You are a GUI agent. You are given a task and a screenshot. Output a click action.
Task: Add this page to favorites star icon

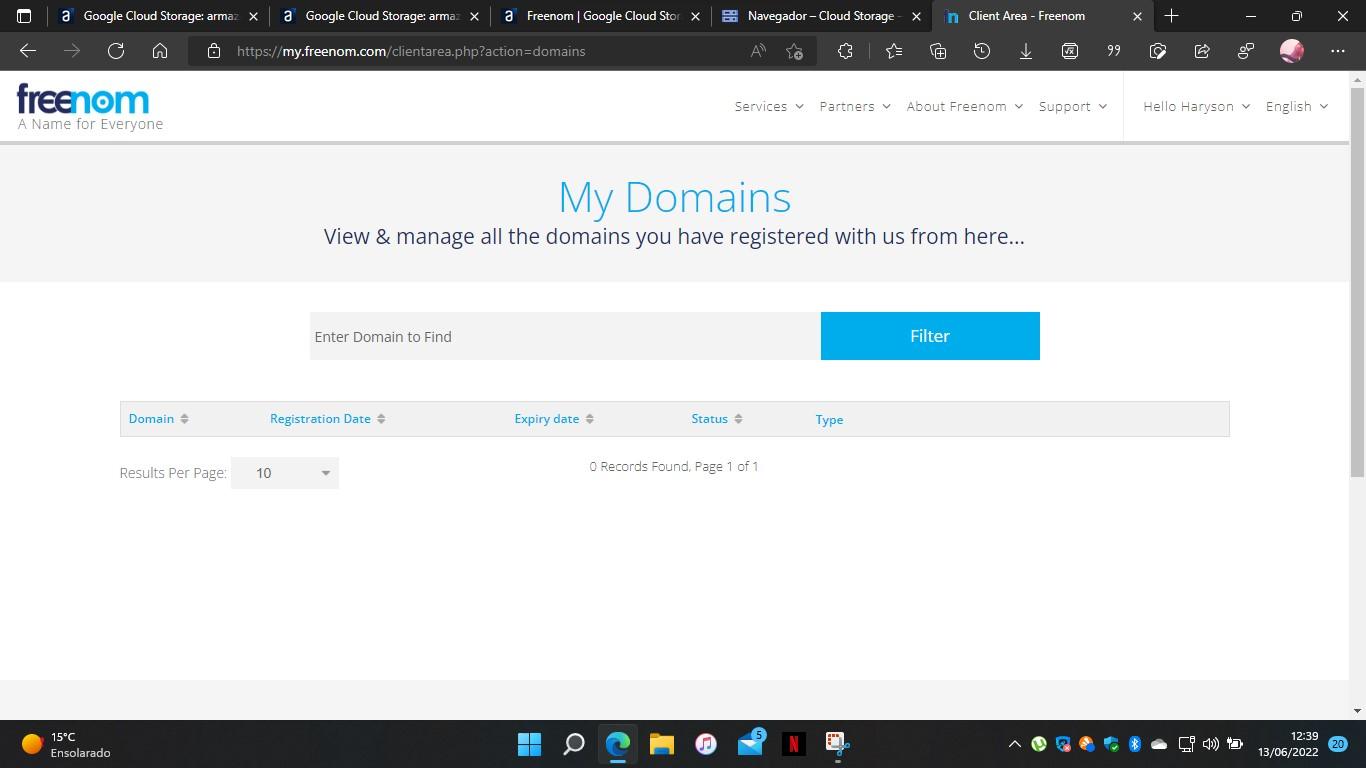click(795, 51)
